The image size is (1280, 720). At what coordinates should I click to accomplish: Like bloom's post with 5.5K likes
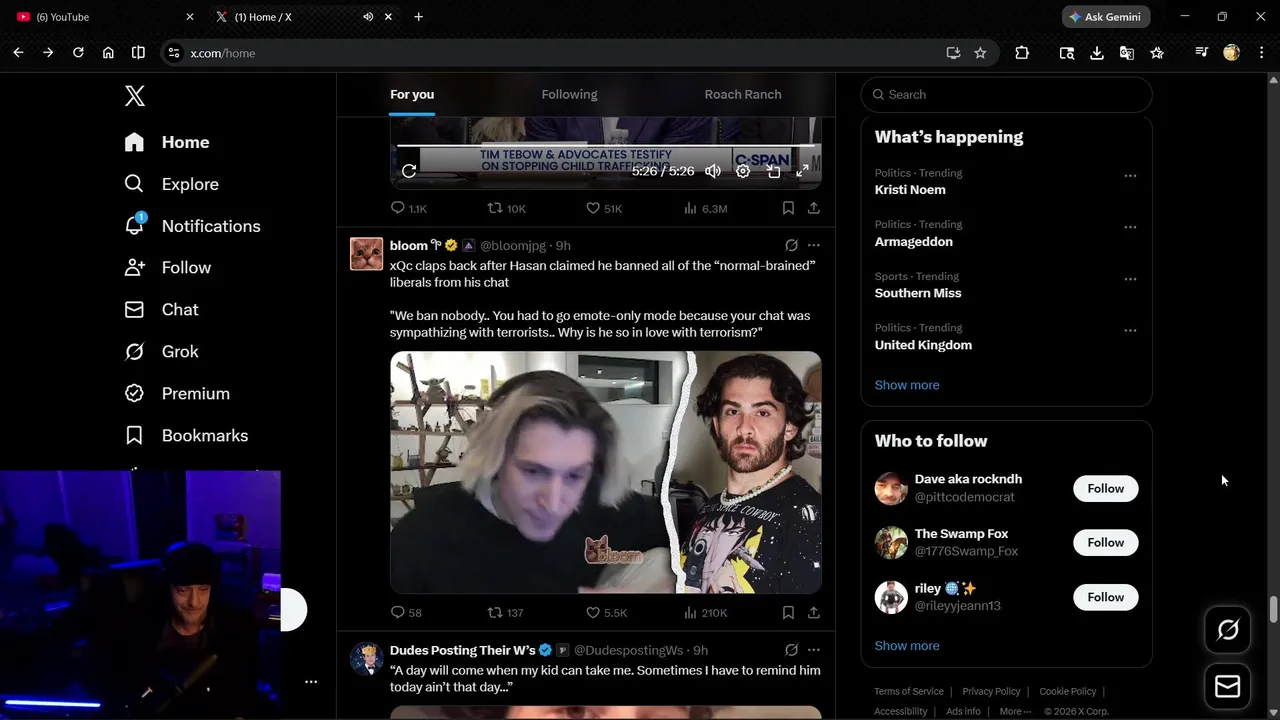pos(606,612)
